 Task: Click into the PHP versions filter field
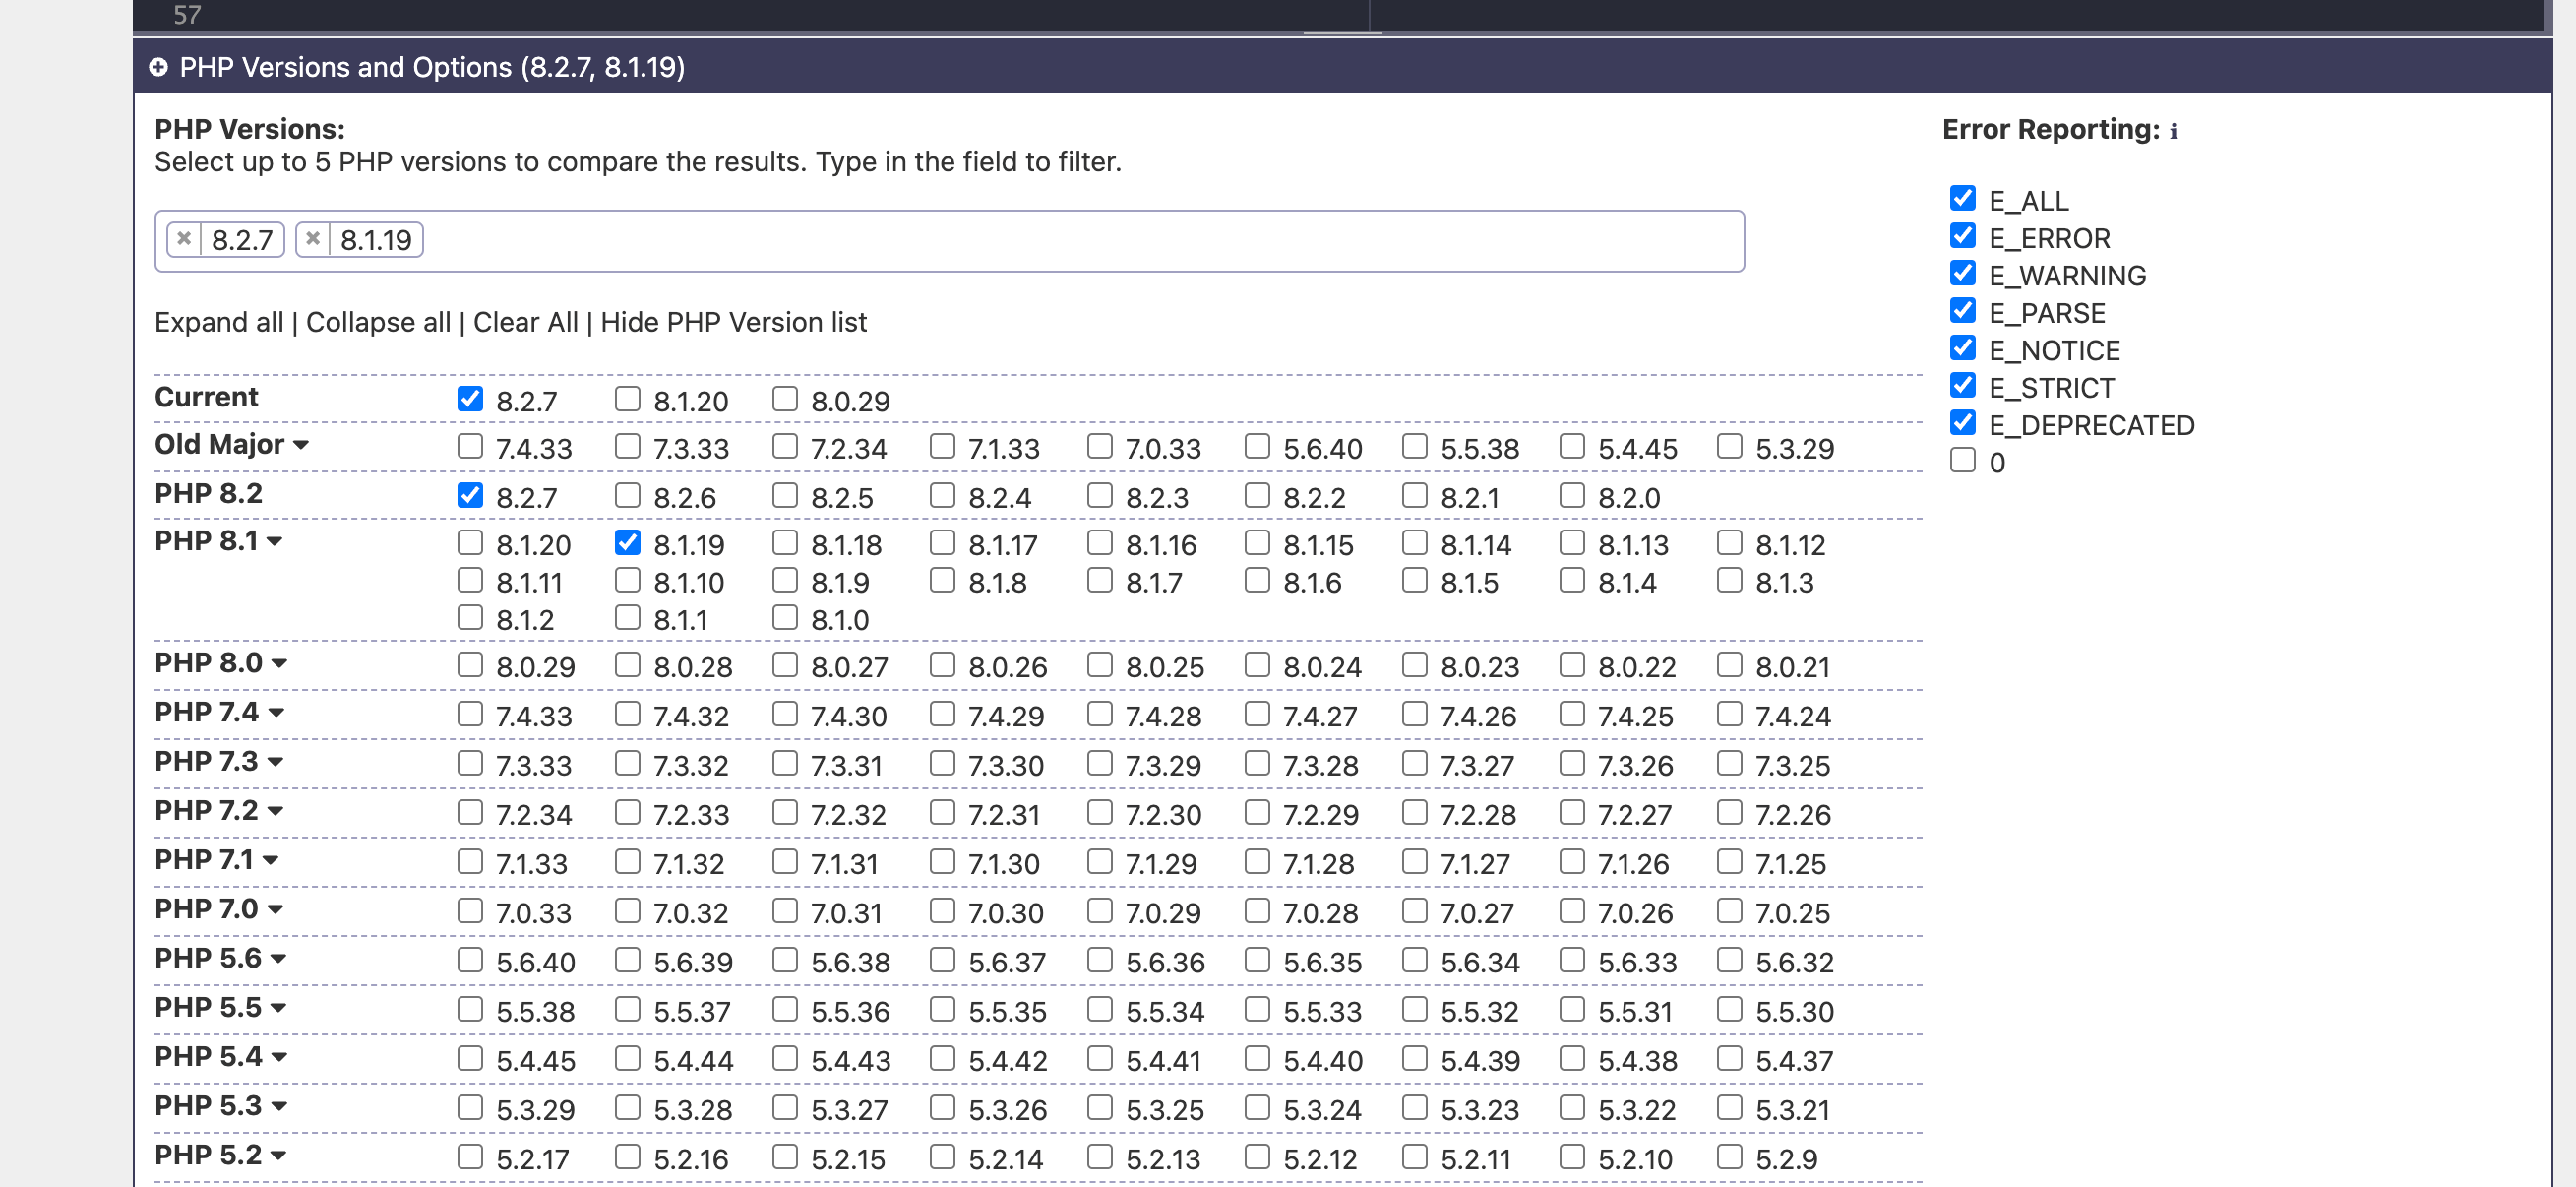[x=1000, y=241]
